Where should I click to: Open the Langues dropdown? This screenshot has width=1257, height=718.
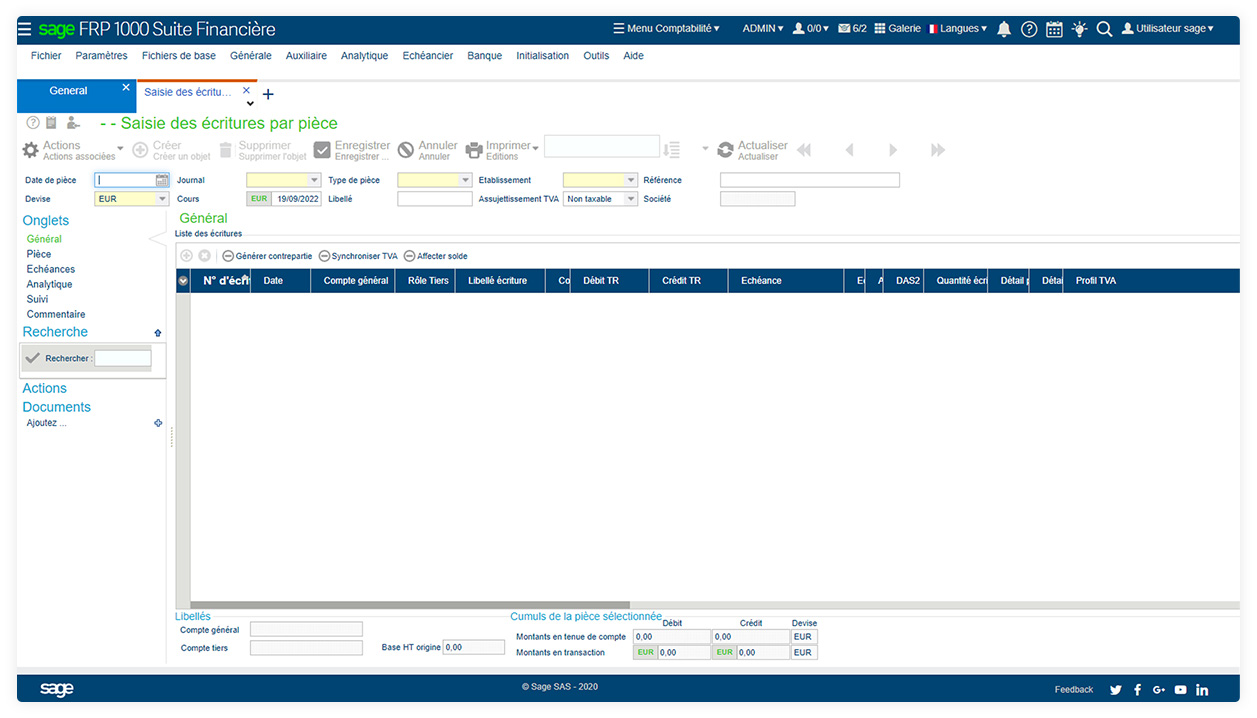(958, 29)
